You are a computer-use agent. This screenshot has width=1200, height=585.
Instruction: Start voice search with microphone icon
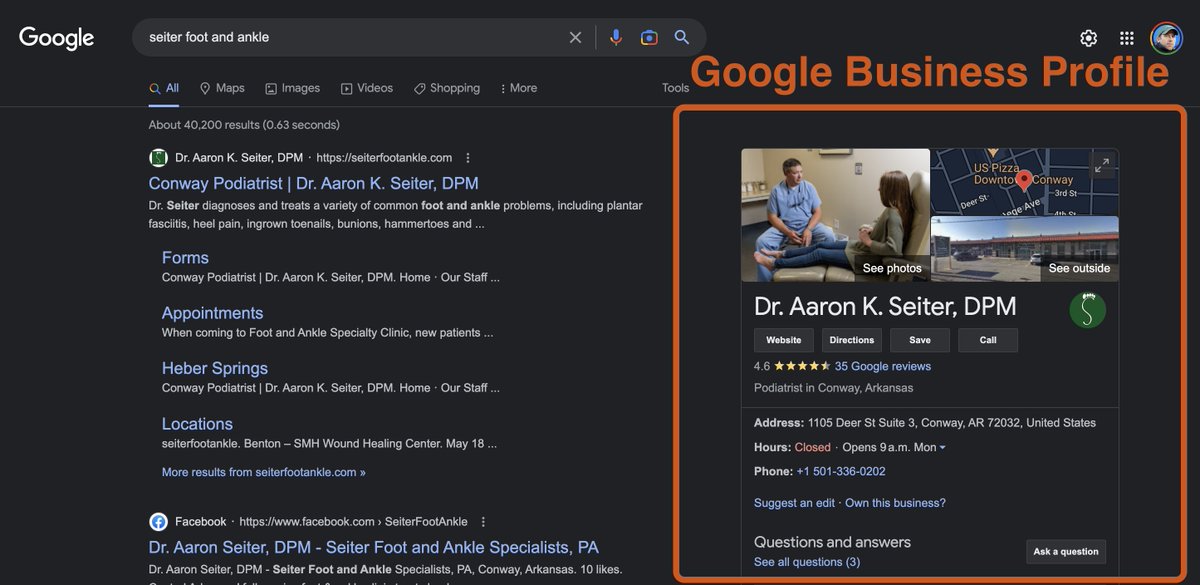[x=616, y=37]
